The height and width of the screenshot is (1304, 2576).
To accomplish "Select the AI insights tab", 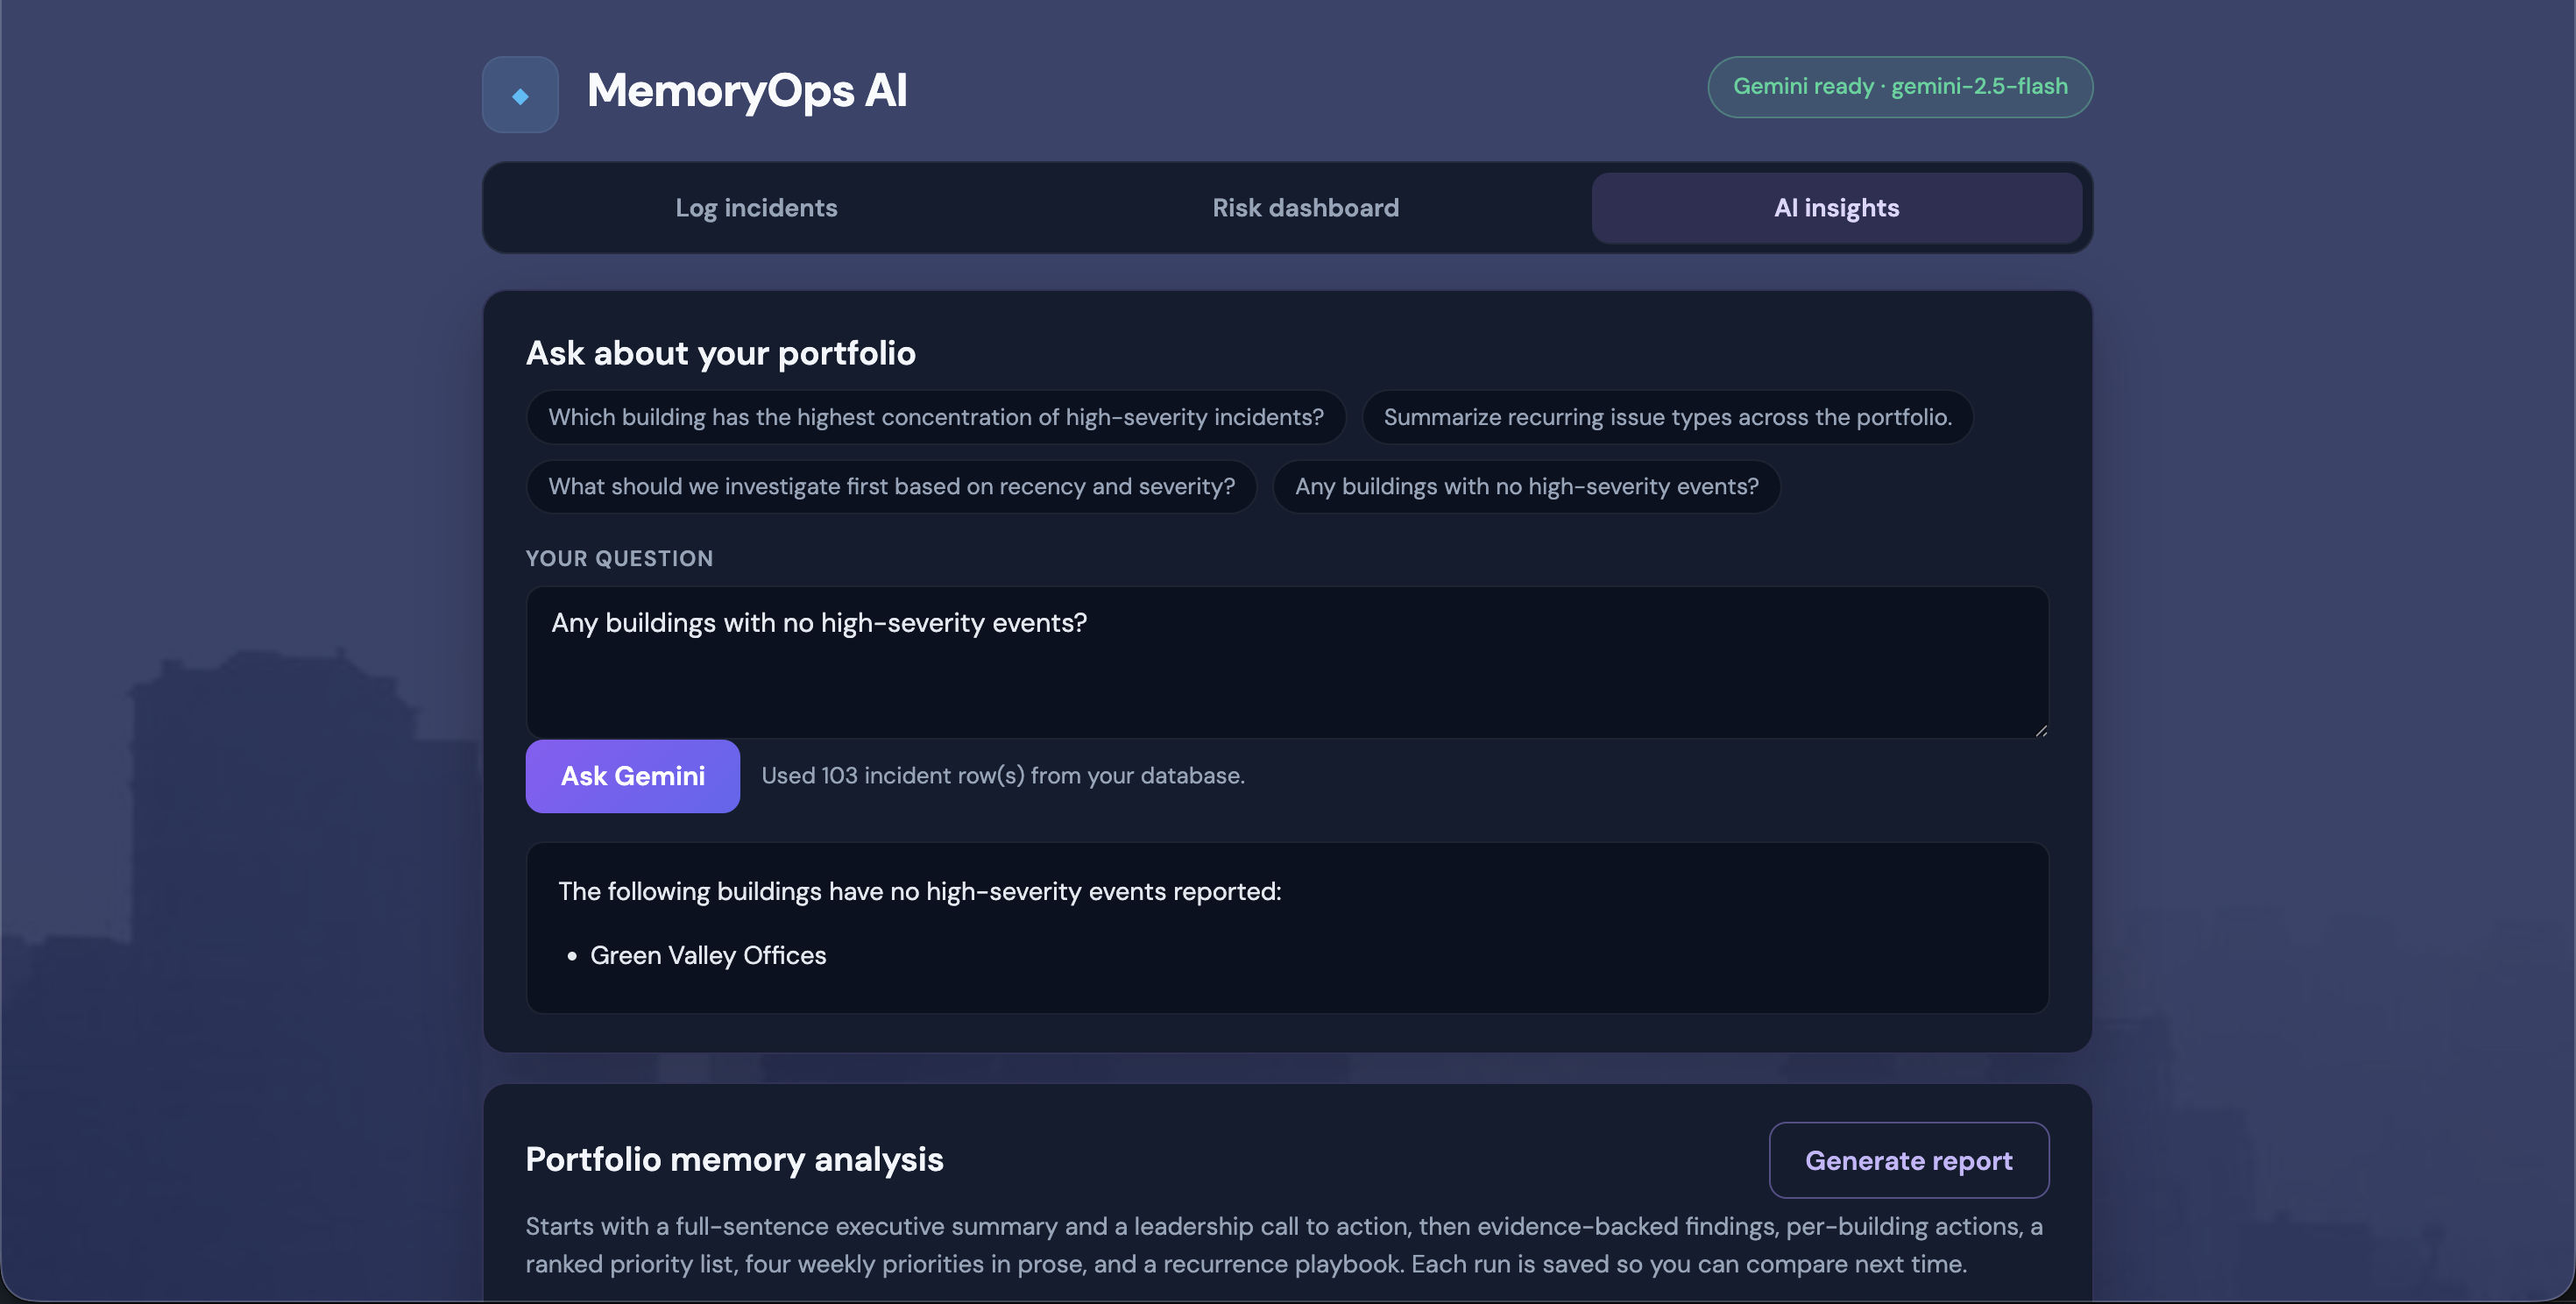I will 1836,208.
